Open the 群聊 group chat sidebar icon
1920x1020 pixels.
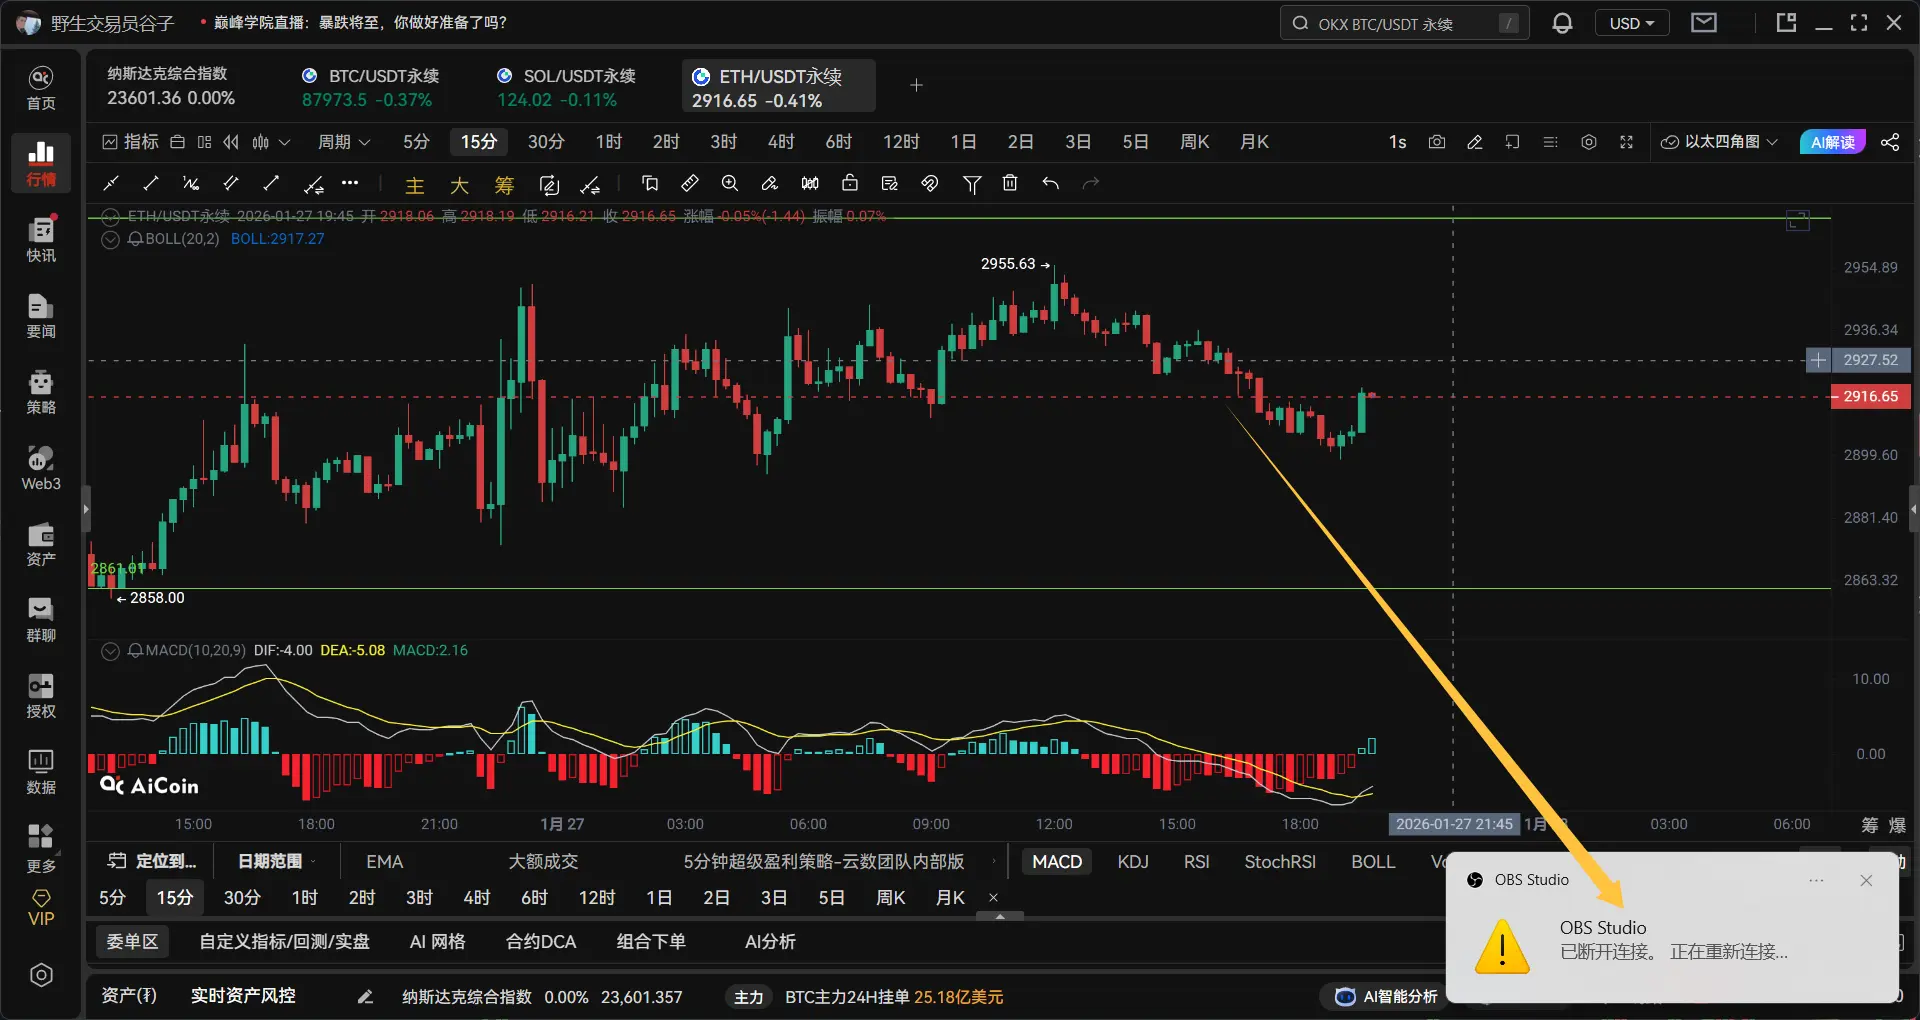pyautogui.click(x=41, y=620)
